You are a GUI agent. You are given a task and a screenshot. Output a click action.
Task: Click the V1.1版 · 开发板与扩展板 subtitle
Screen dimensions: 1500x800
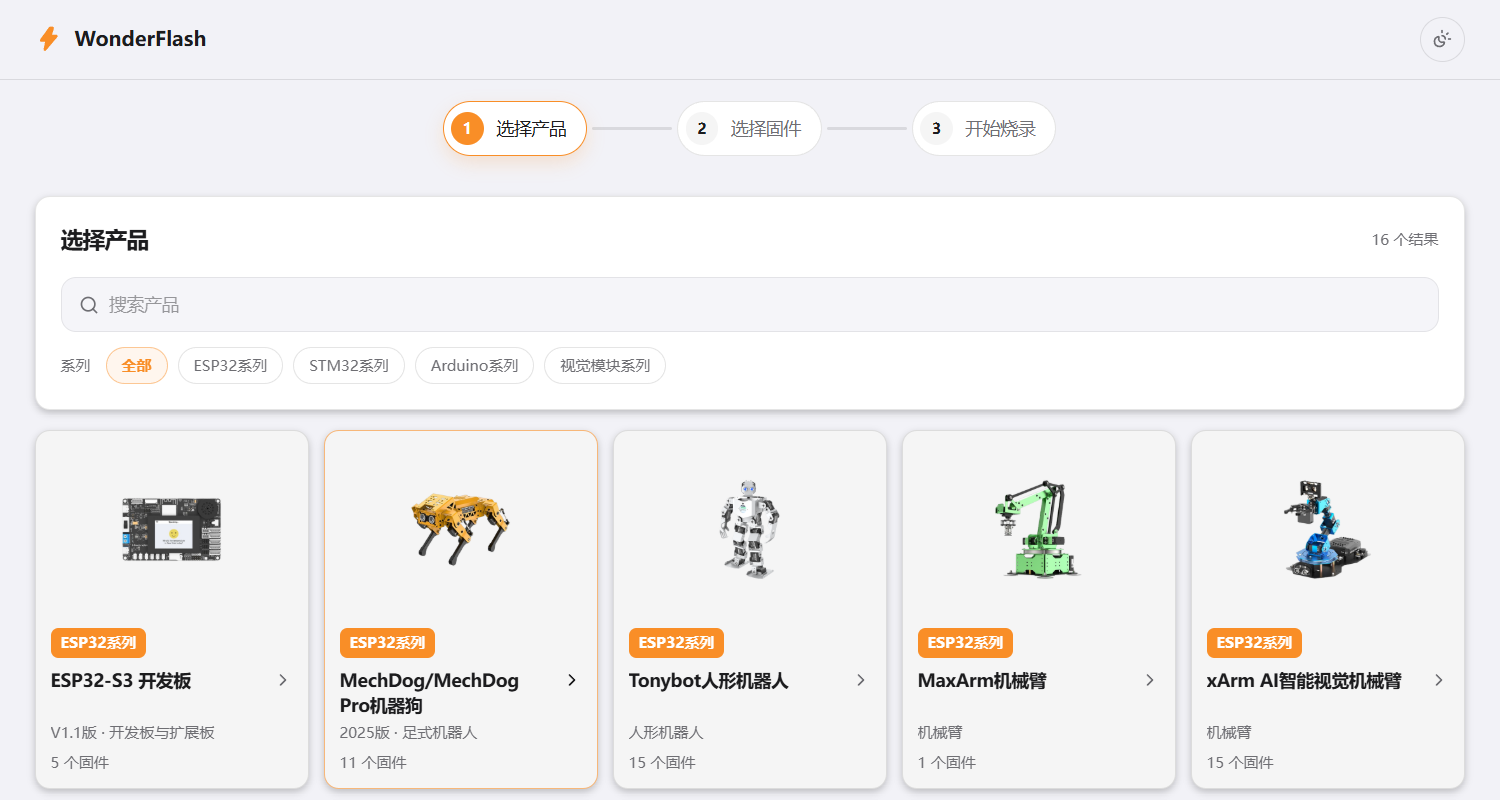[x=133, y=733]
